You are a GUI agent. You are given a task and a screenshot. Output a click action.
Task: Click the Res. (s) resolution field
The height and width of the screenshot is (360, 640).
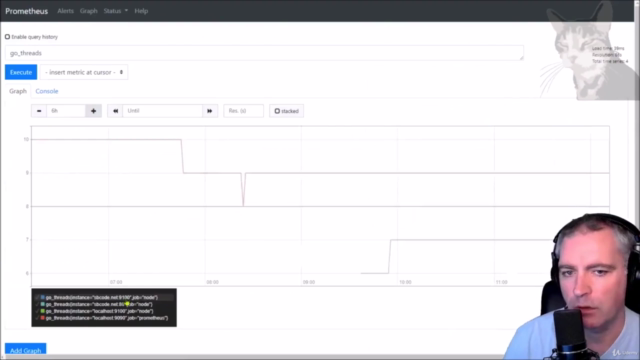point(243,111)
